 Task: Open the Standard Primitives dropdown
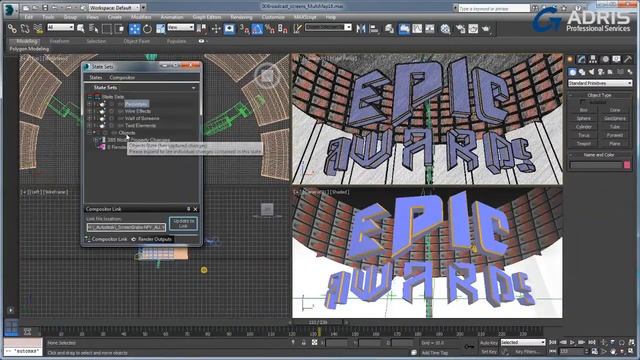600,83
